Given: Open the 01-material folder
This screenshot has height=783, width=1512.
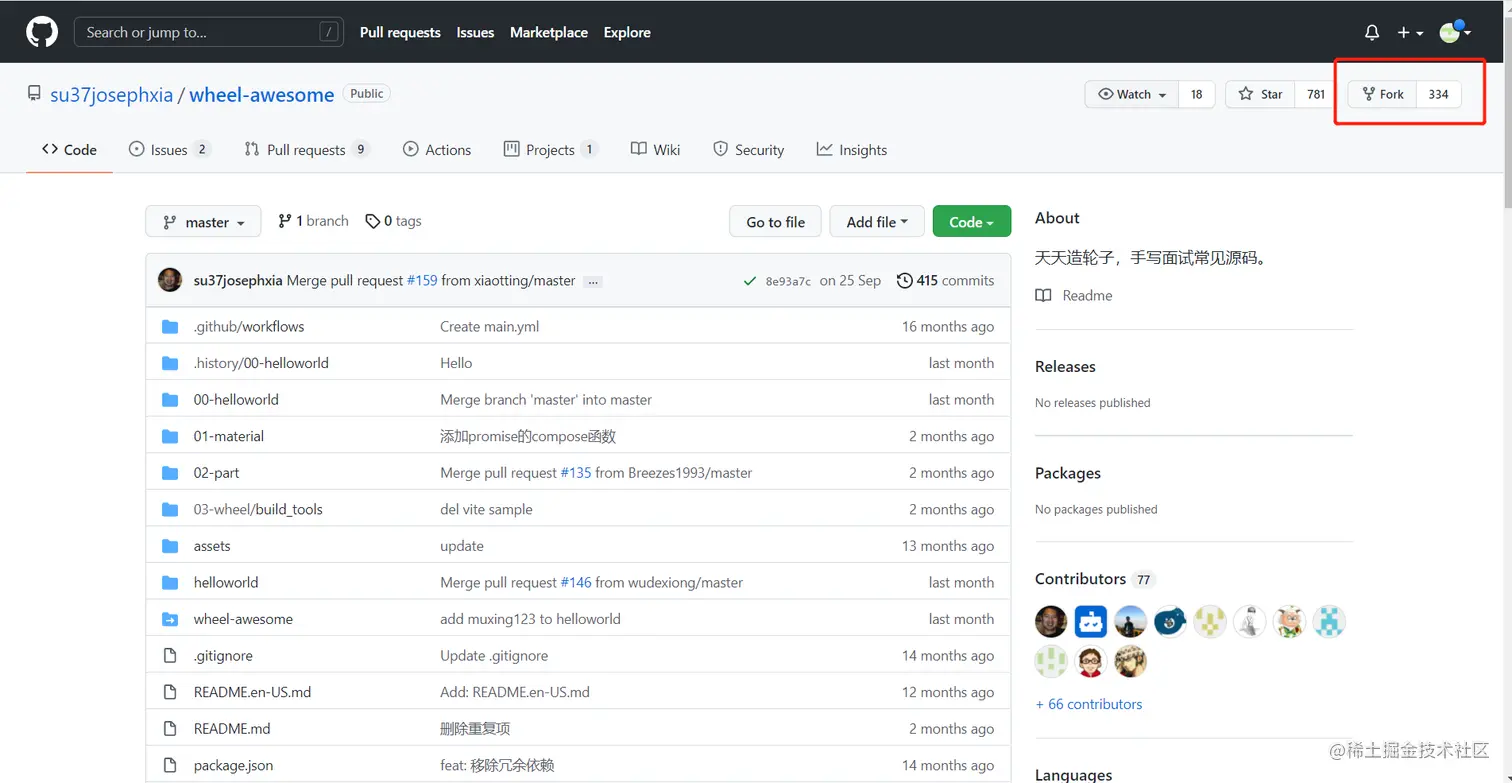Looking at the screenshot, I should tap(229, 436).
